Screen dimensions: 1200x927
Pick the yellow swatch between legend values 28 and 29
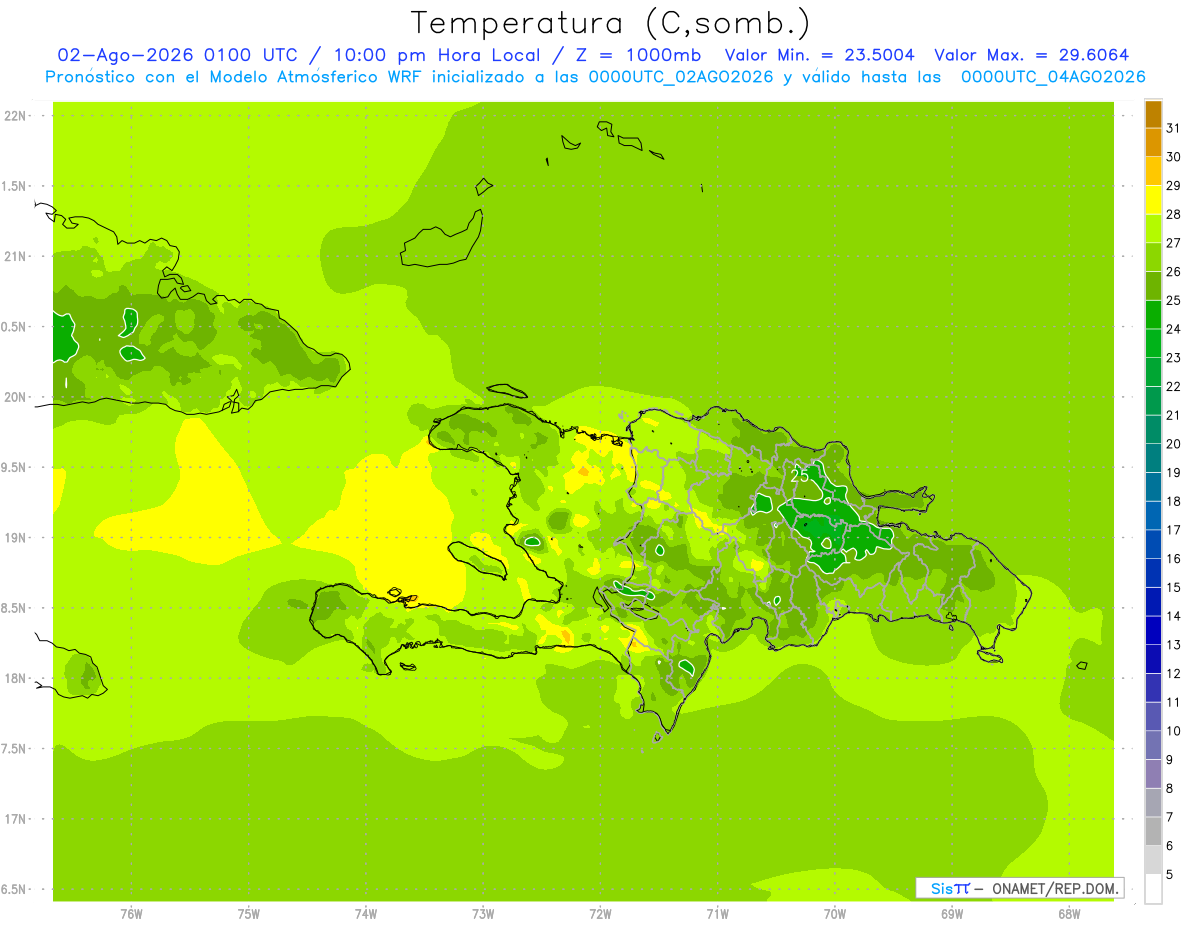[1153, 200]
